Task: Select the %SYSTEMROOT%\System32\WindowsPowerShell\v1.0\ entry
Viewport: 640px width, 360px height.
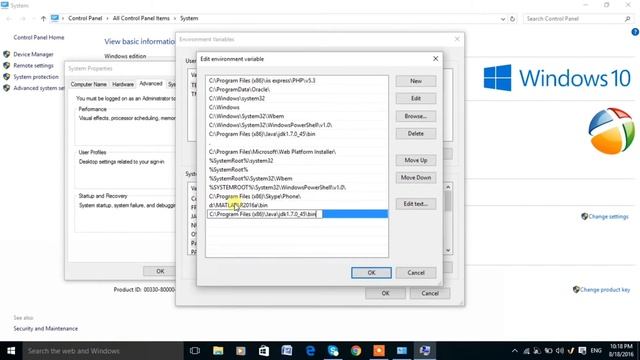Action: 297,187
